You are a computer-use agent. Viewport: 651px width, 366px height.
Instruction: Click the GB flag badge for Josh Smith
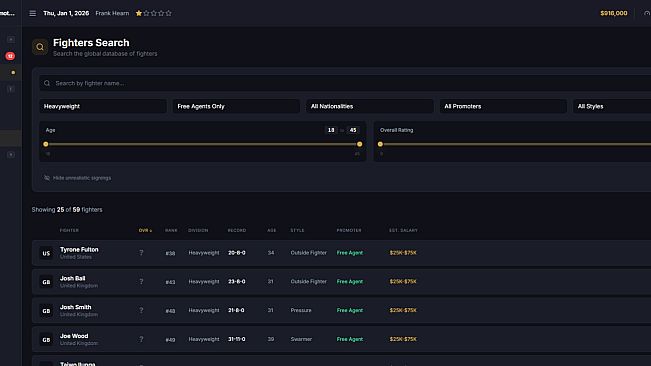click(x=46, y=311)
